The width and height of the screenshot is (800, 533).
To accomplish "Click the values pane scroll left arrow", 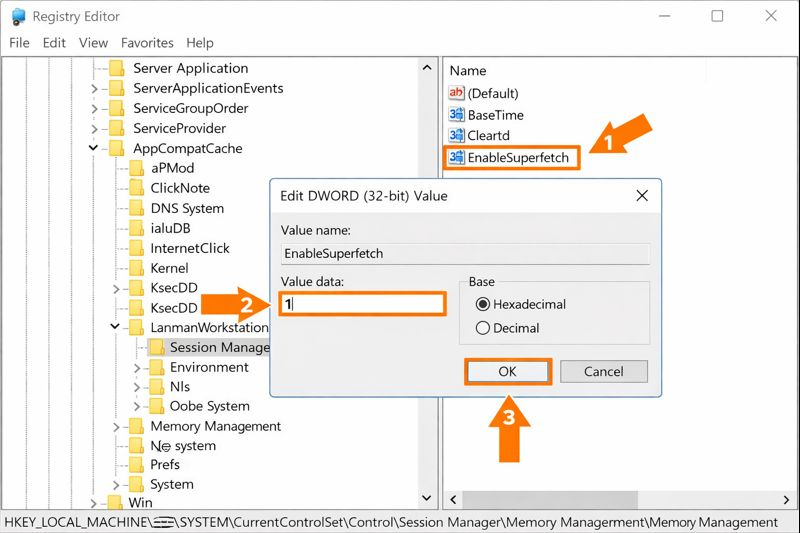I will click(453, 500).
